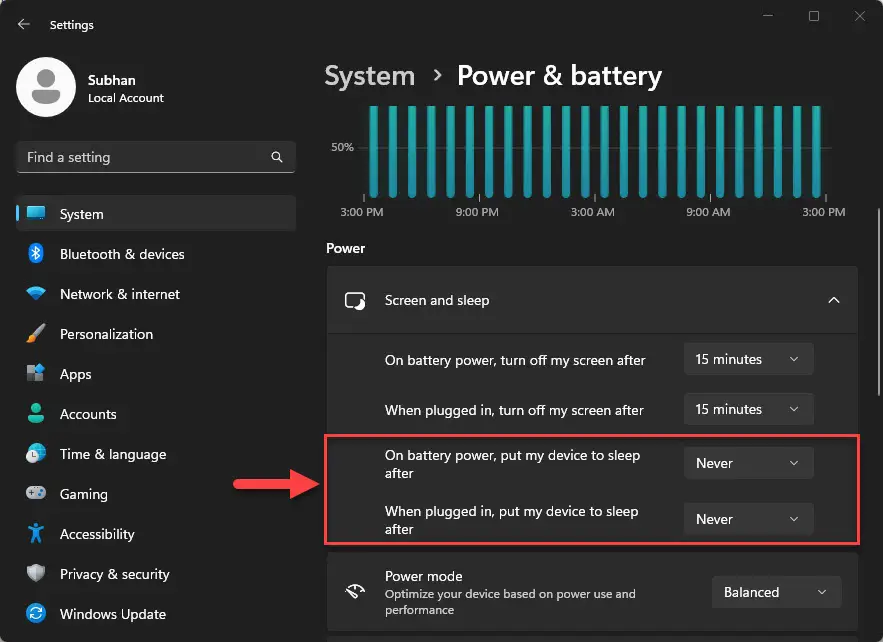Click the Bluetooth icon in sidebar
883x642 pixels.
click(x=36, y=253)
